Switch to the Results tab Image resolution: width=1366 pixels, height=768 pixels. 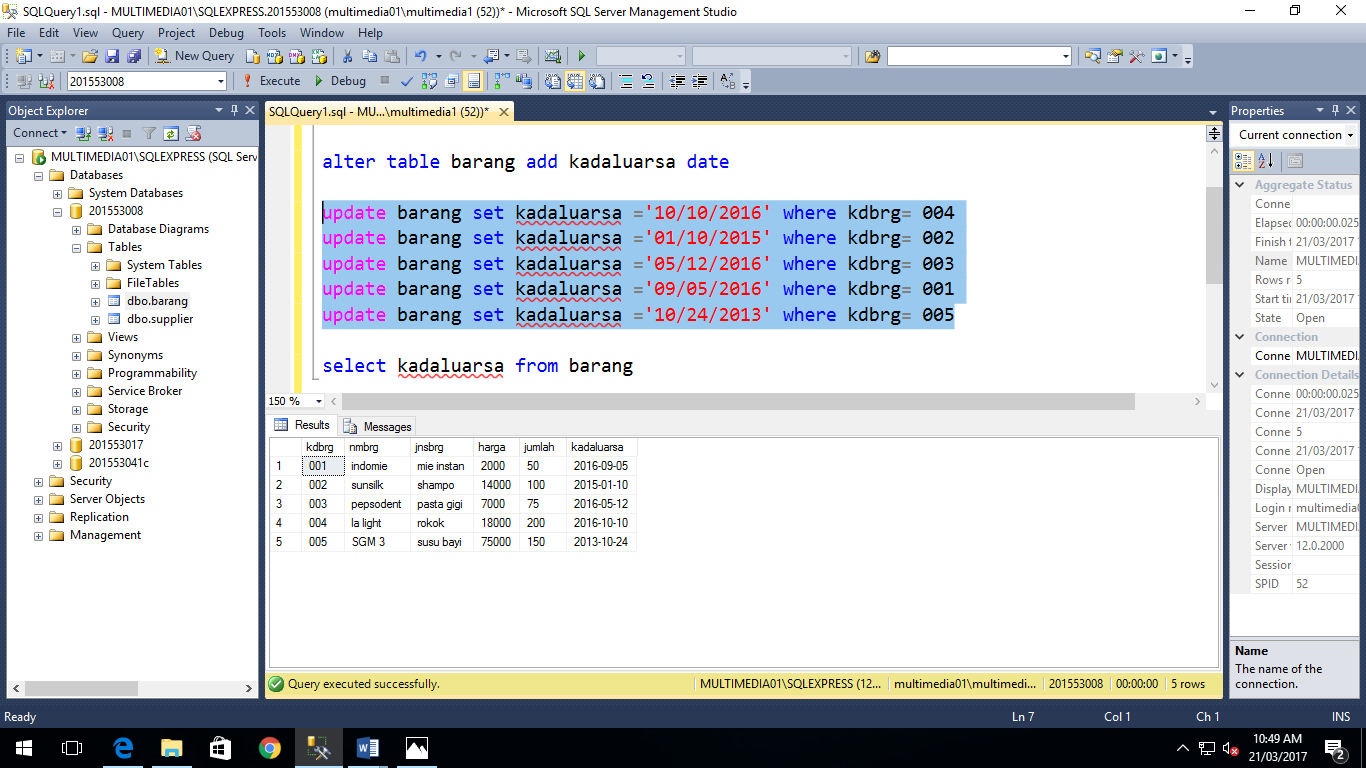click(302, 425)
